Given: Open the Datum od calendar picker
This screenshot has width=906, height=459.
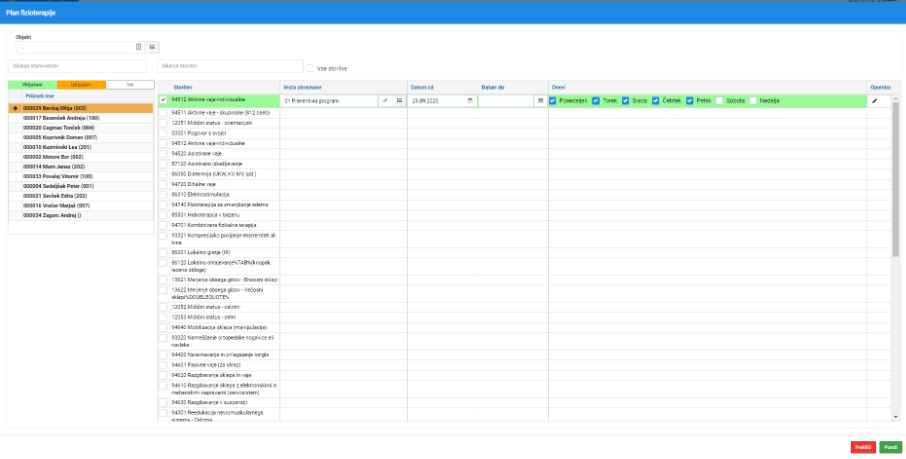Looking at the screenshot, I should click(470, 101).
